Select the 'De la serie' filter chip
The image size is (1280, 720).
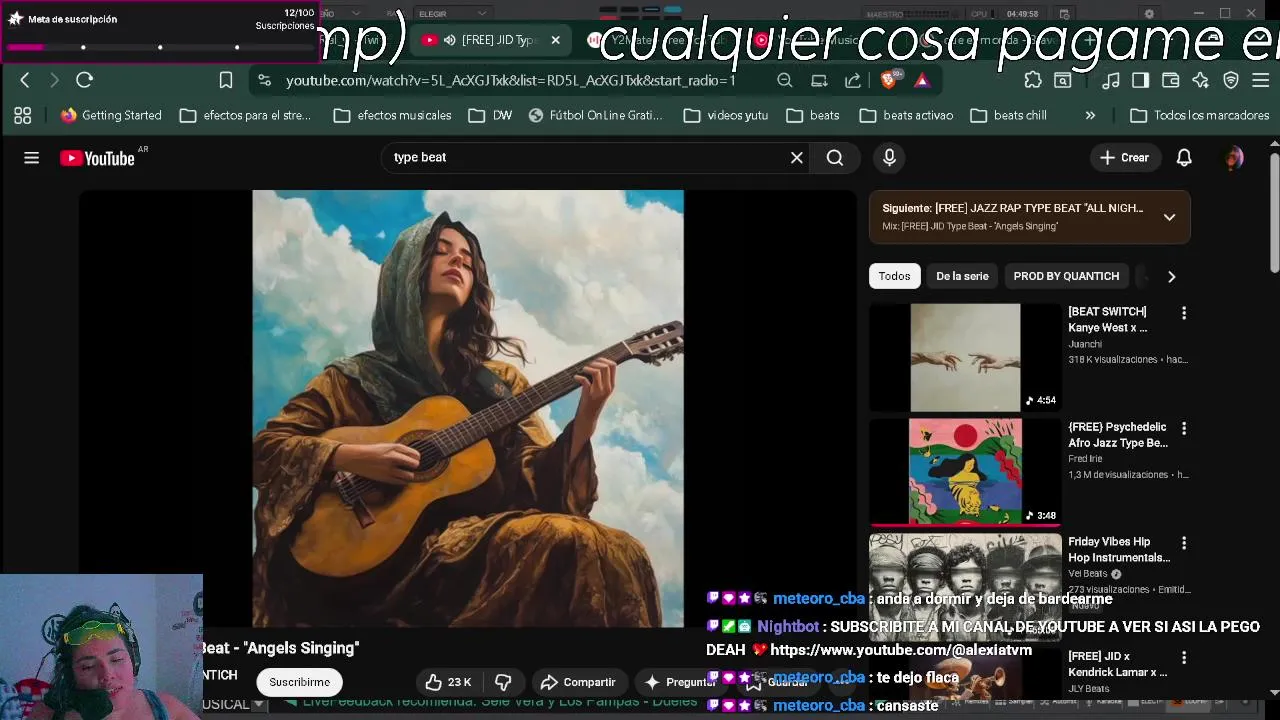pyautogui.click(x=962, y=276)
